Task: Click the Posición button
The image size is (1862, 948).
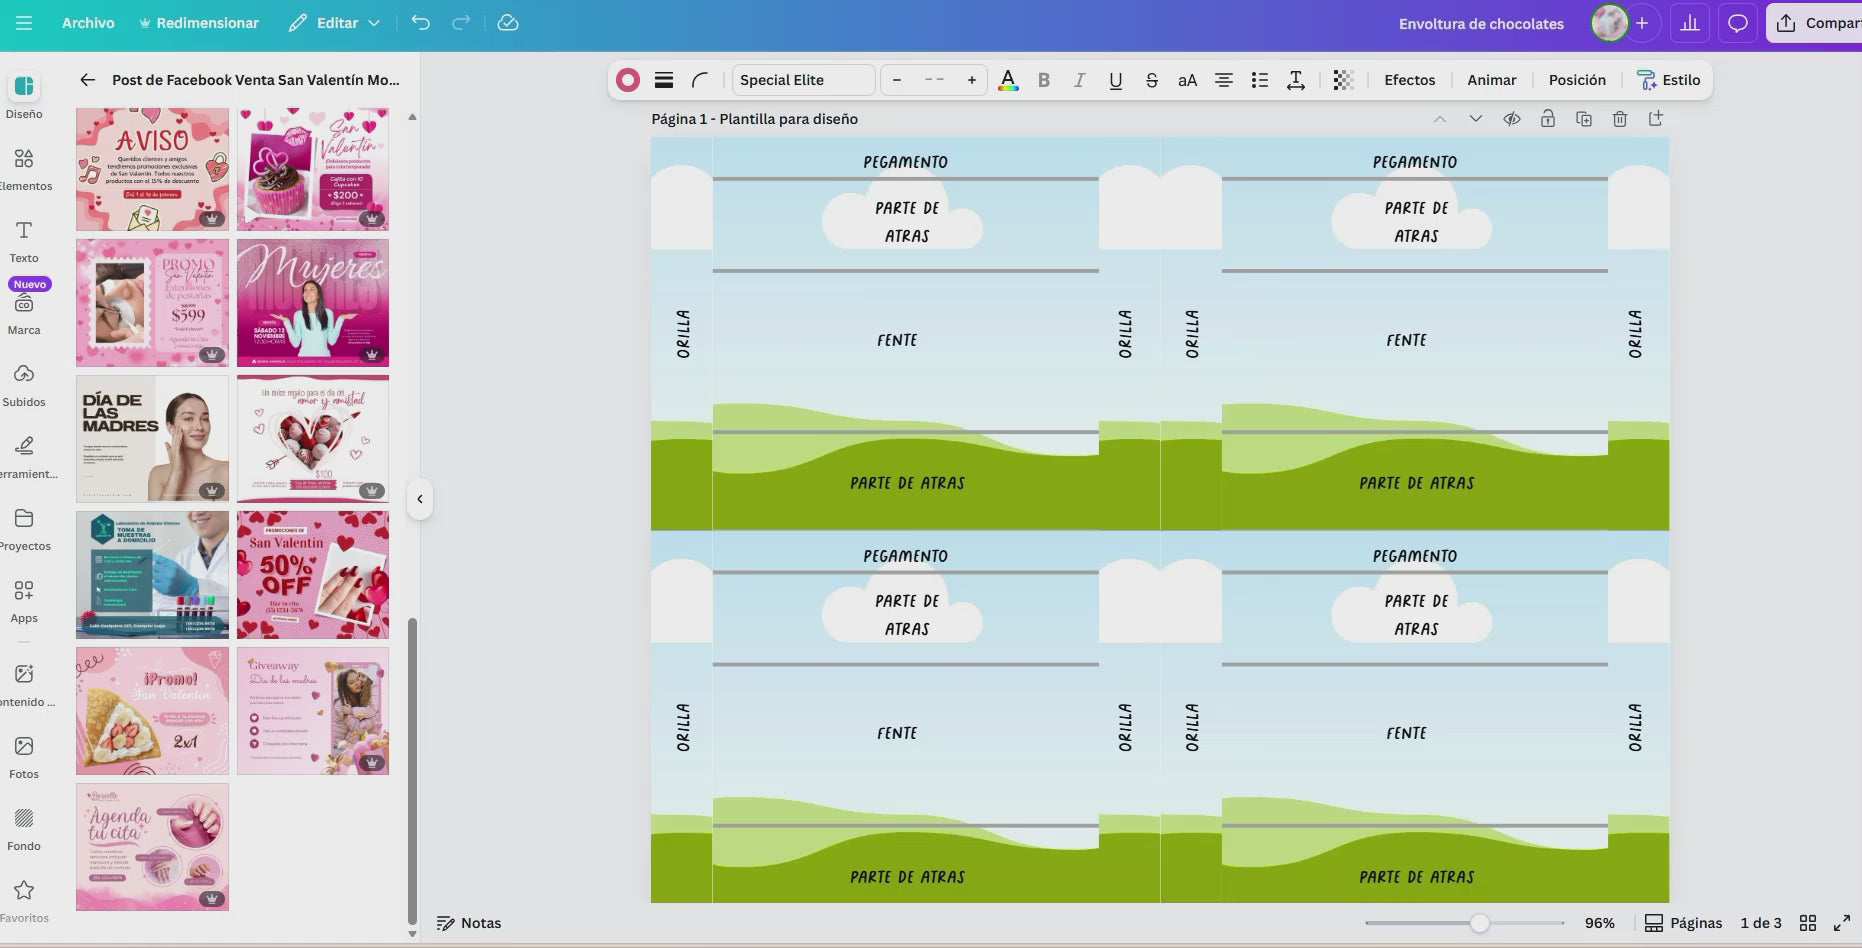Action: click(x=1576, y=80)
